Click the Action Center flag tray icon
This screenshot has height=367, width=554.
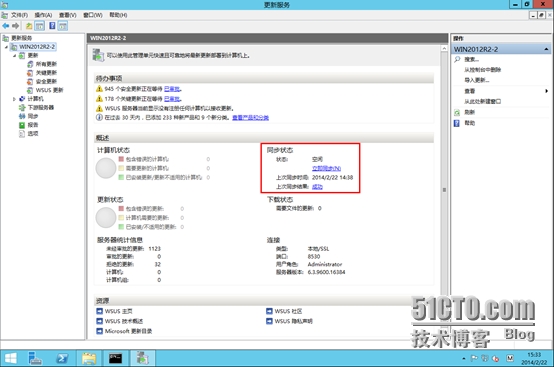474,359
